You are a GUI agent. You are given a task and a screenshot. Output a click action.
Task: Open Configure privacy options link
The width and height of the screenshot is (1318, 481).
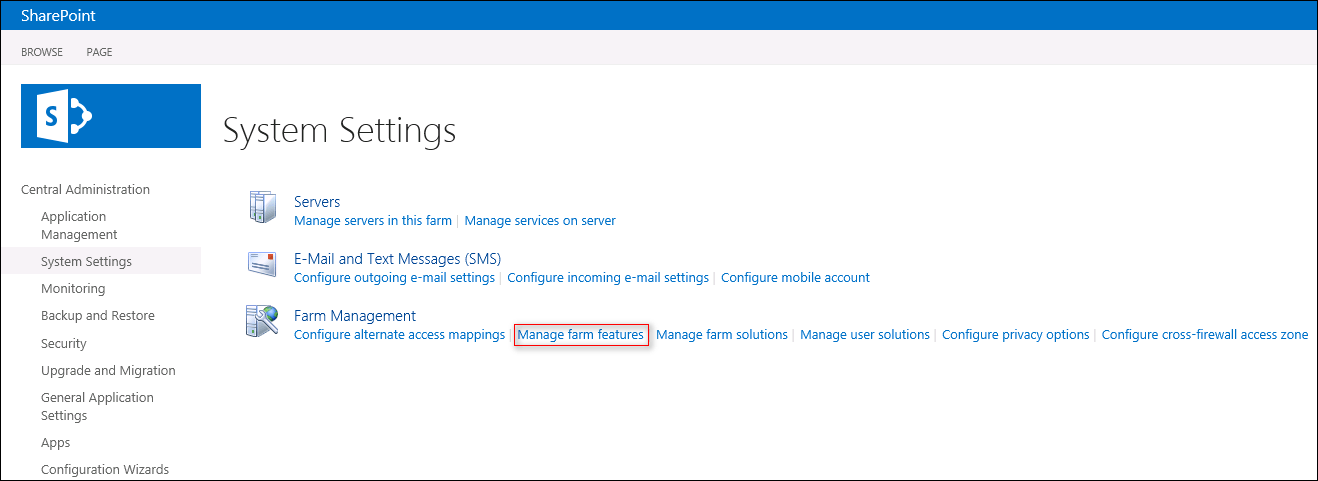(1016, 335)
